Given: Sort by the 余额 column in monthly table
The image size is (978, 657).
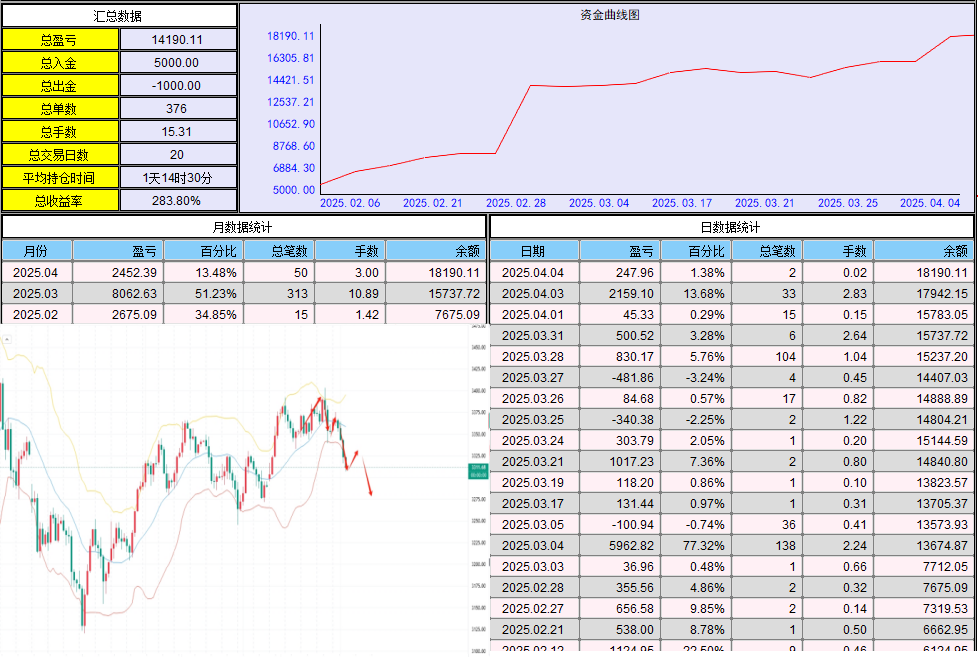Looking at the screenshot, I should click(436, 251).
